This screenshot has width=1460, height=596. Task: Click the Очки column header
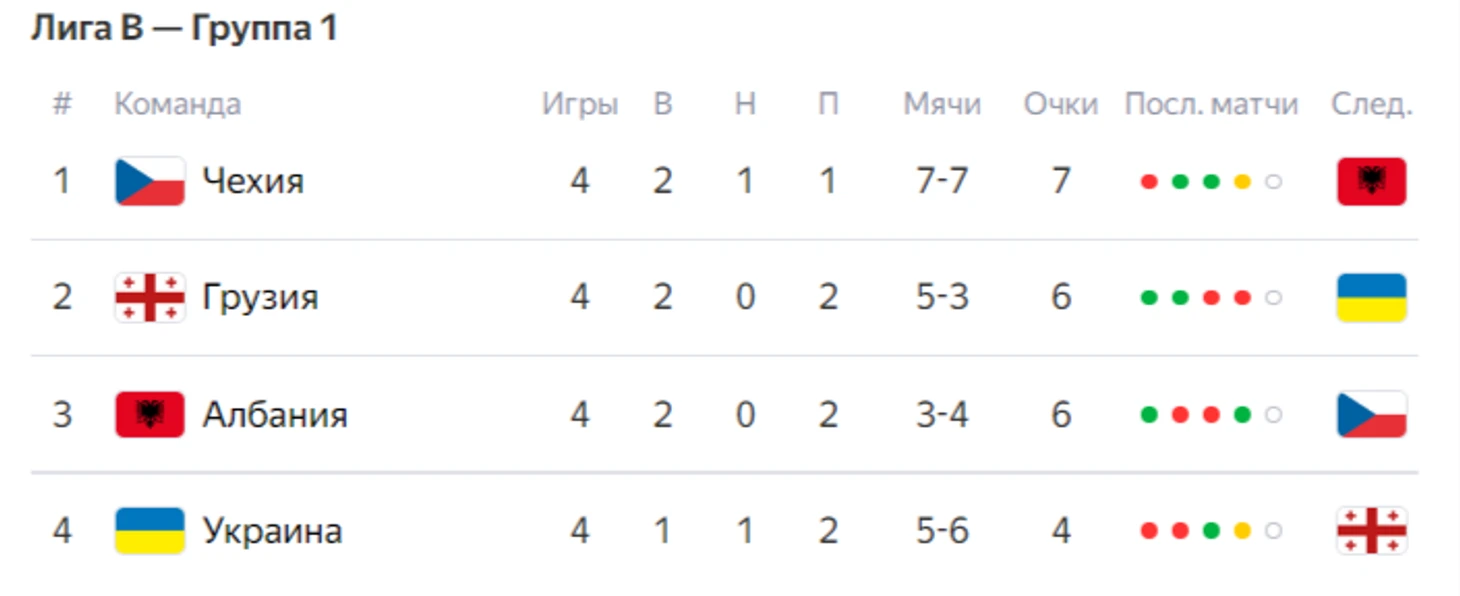click(x=1060, y=104)
